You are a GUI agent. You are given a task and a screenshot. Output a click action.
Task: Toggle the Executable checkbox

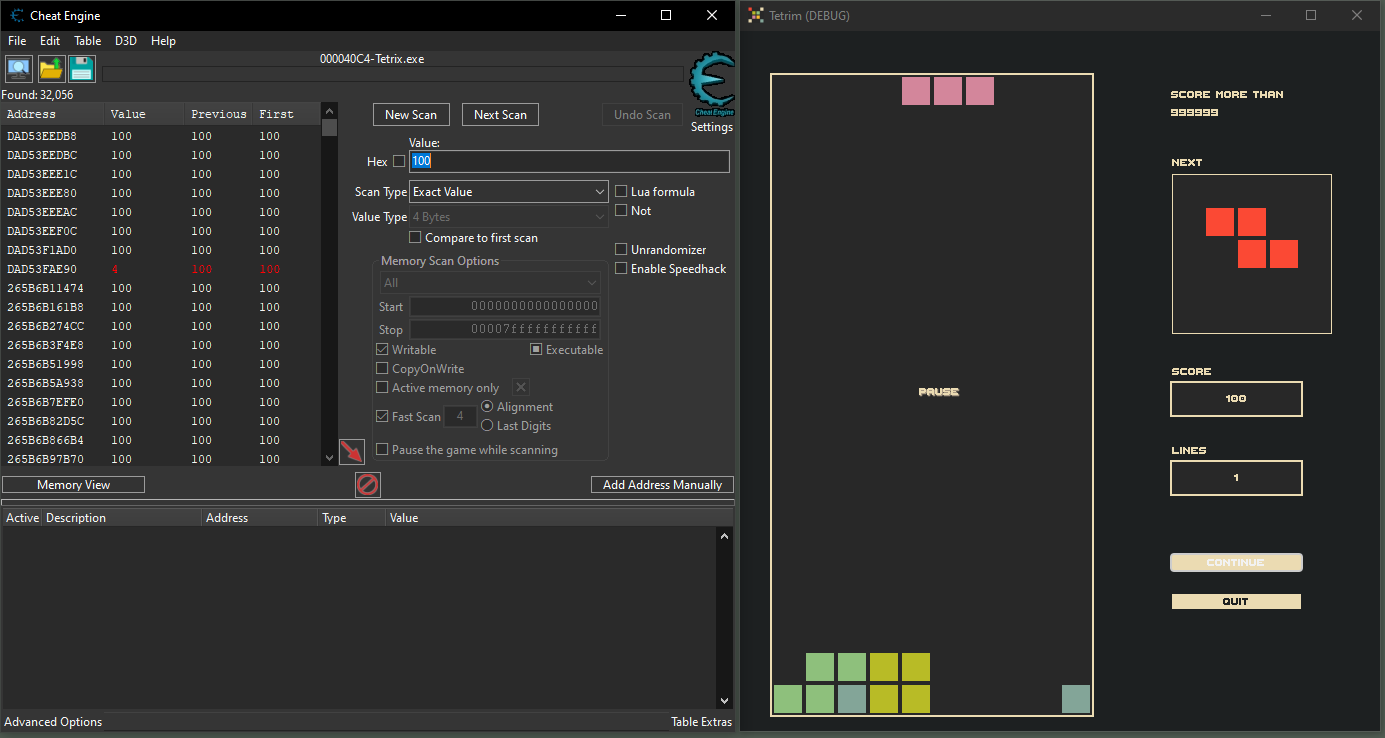coord(536,349)
